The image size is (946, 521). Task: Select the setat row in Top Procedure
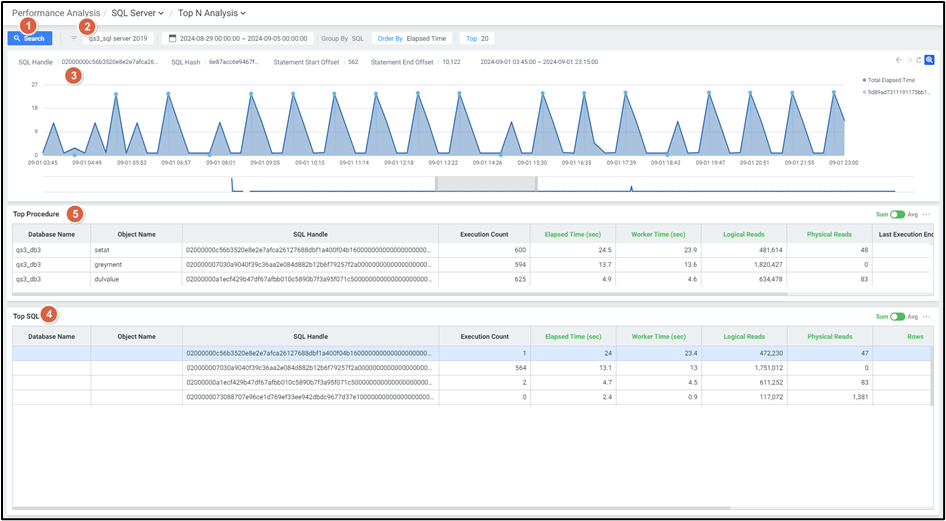pos(102,250)
